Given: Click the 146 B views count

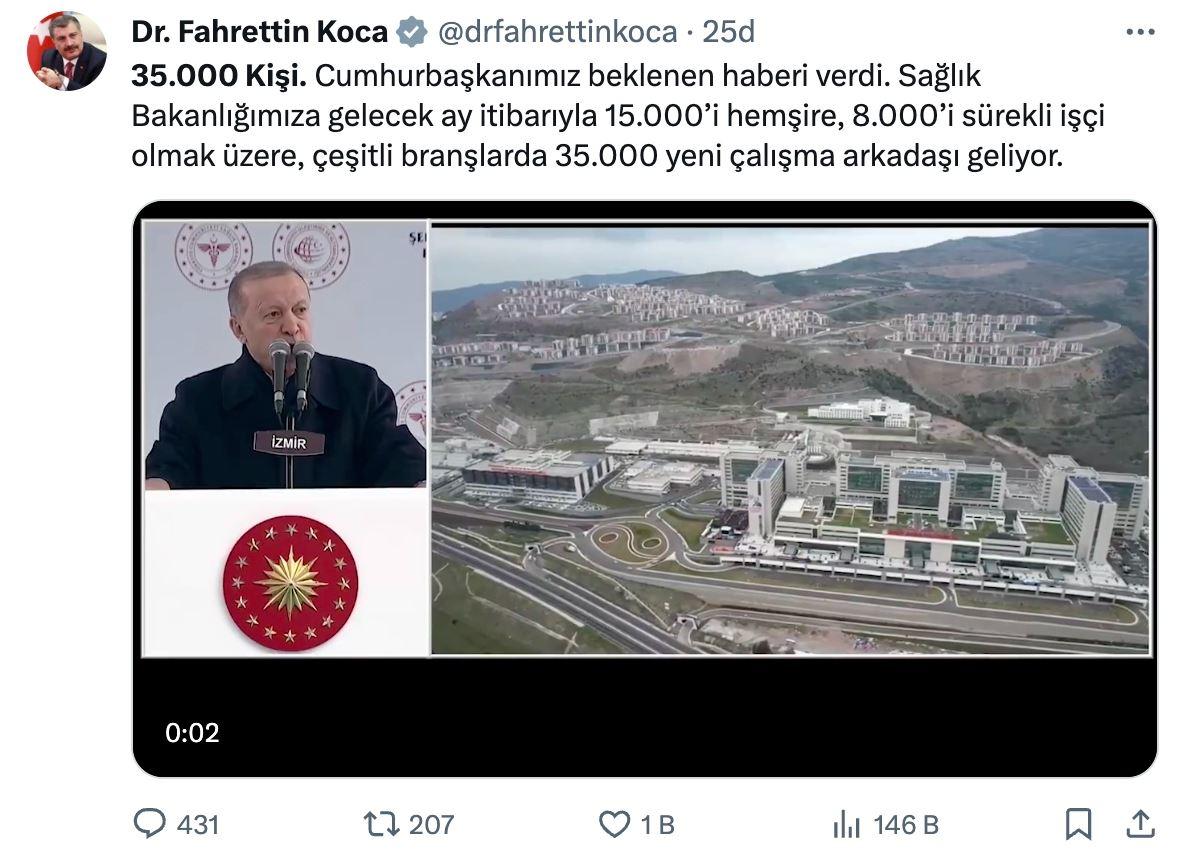Looking at the screenshot, I should 906,825.
